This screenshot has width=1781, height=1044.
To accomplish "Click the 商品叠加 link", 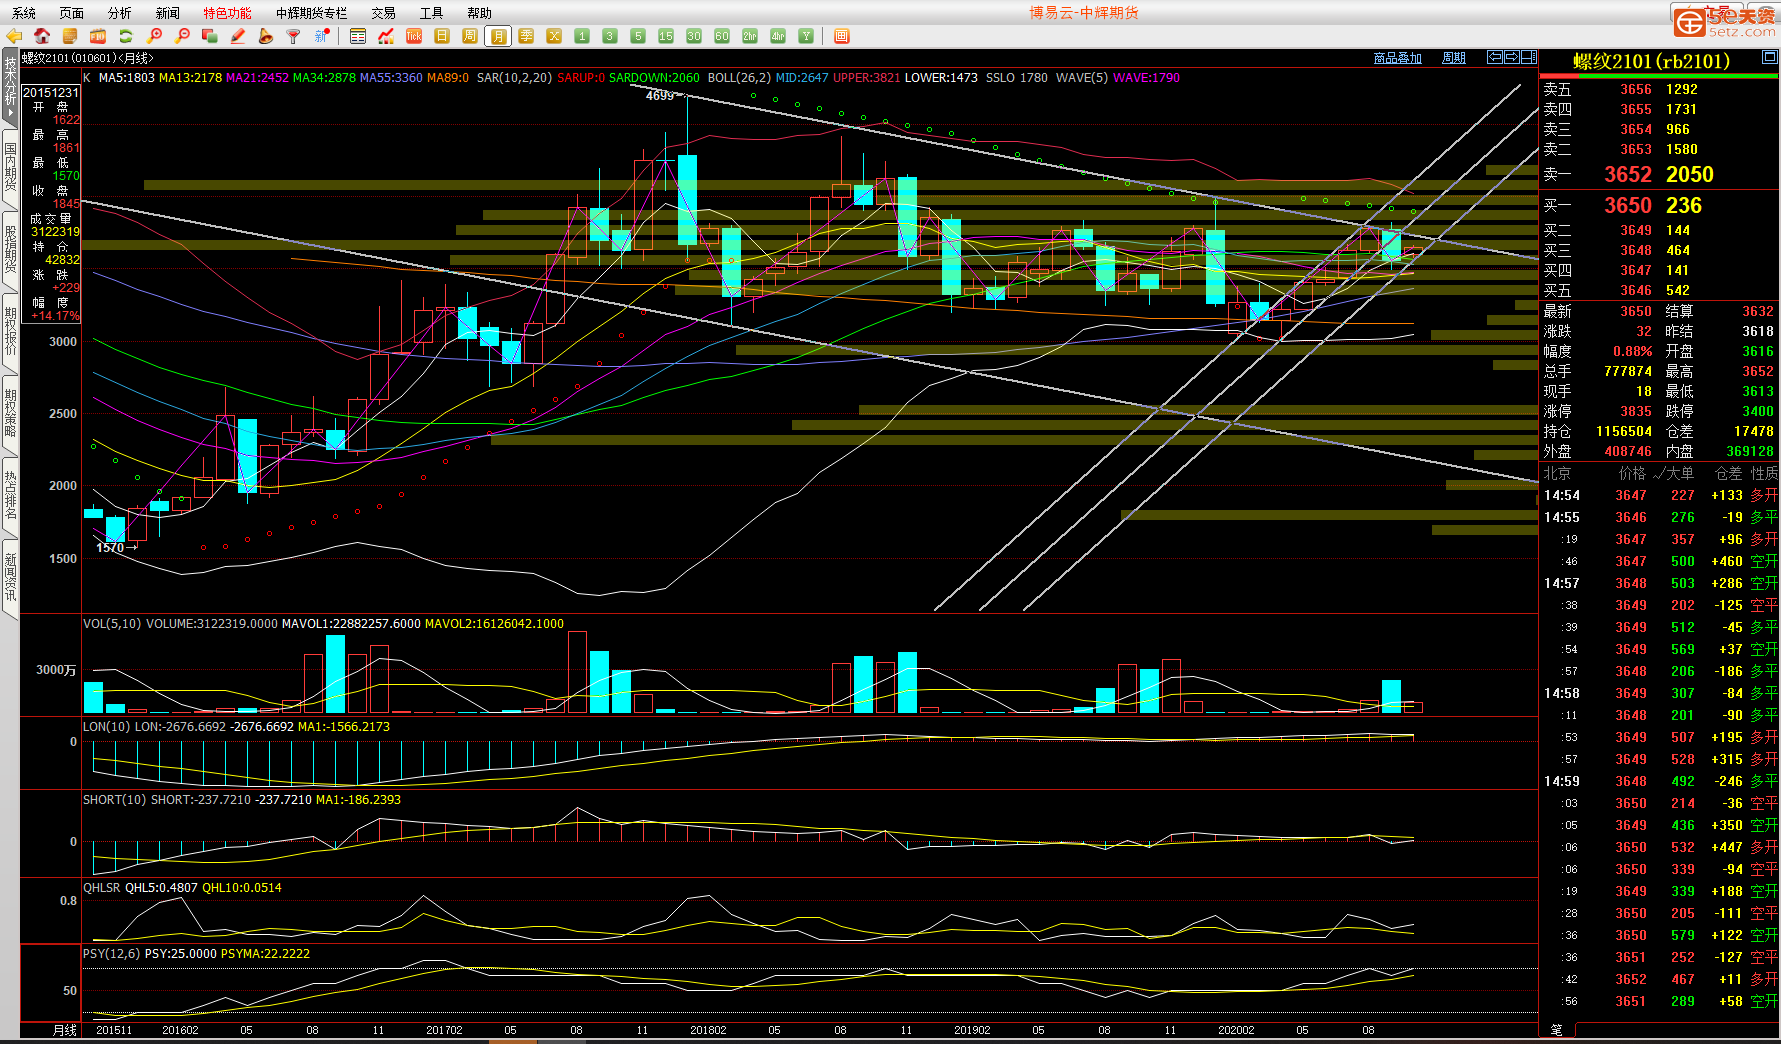I will [1398, 58].
